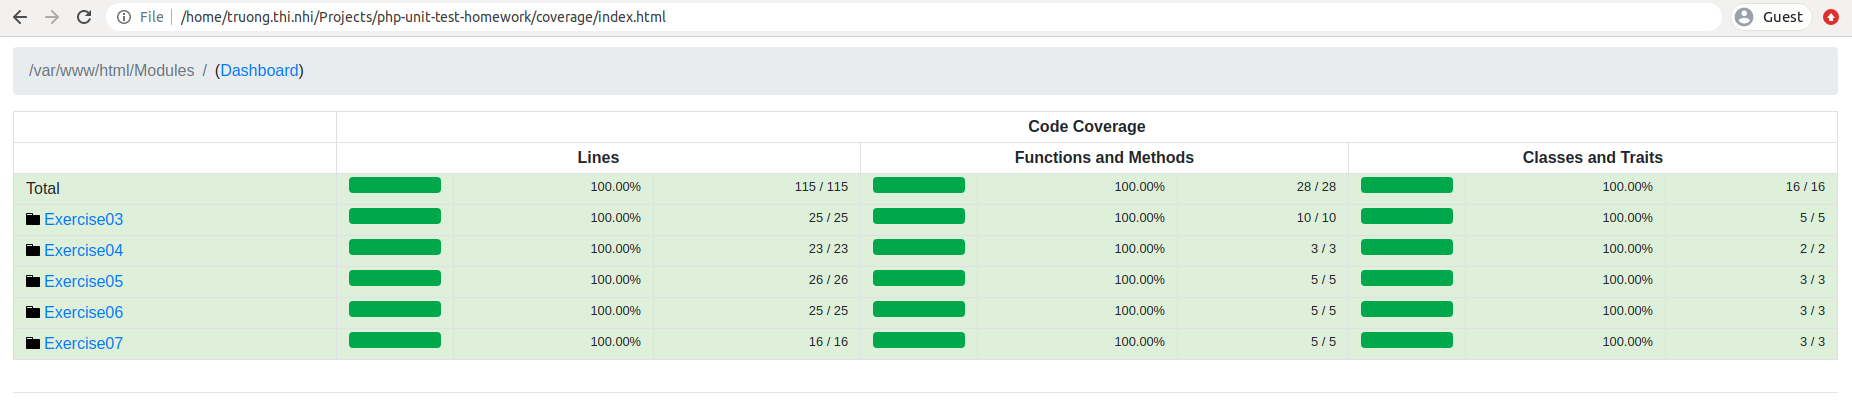Image resolution: width=1852 pixels, height=400 pixels.
Task: Click the Total row Lines coverage bar
Action: coord(395,185)
